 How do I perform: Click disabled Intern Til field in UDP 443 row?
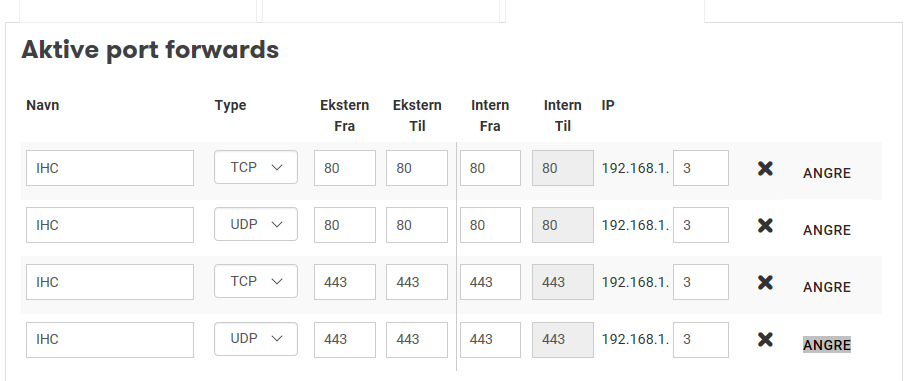click(x=563, y=339)
